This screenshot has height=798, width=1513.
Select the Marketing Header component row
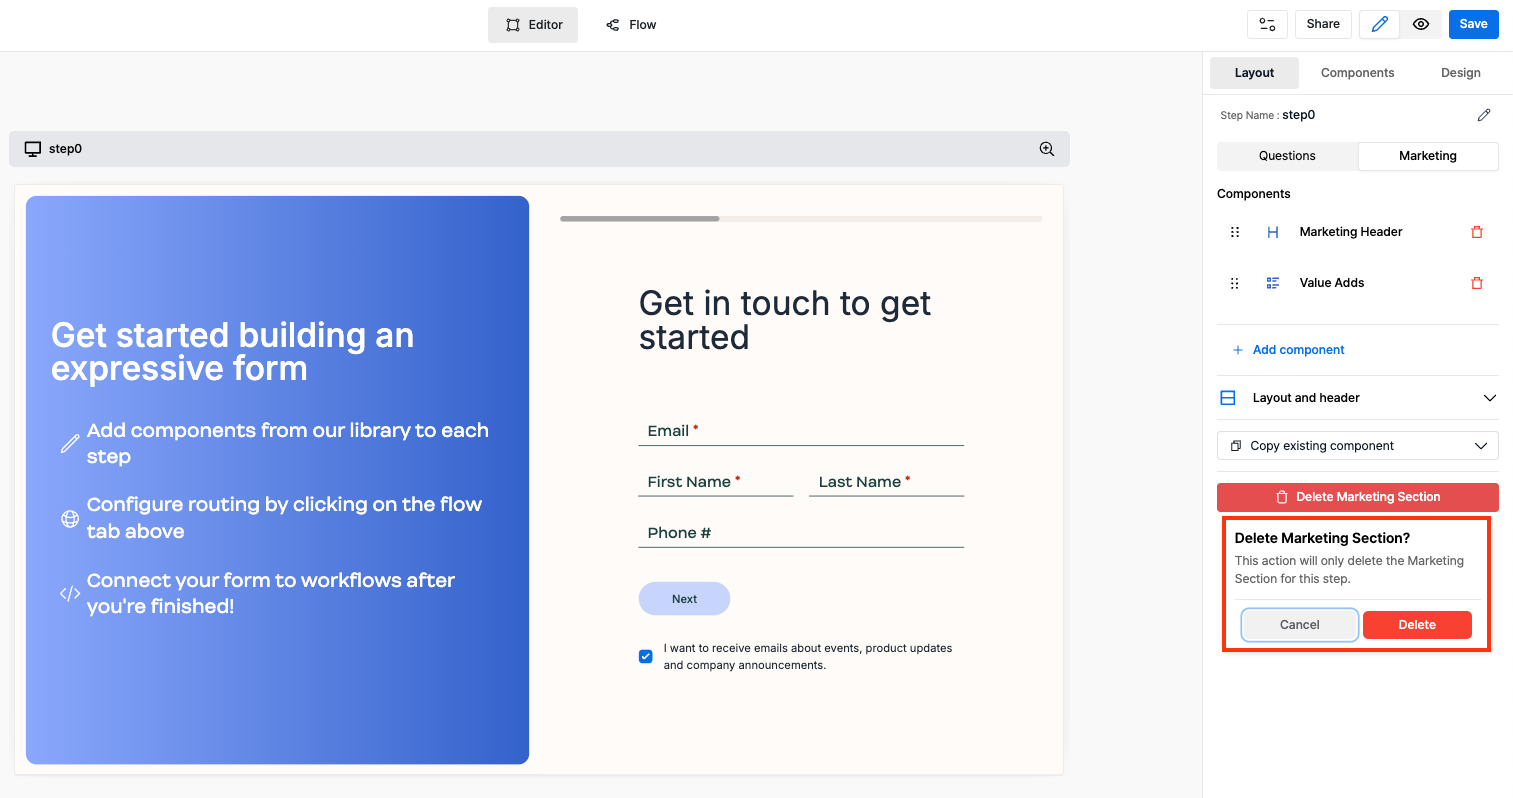[1358, 232]
